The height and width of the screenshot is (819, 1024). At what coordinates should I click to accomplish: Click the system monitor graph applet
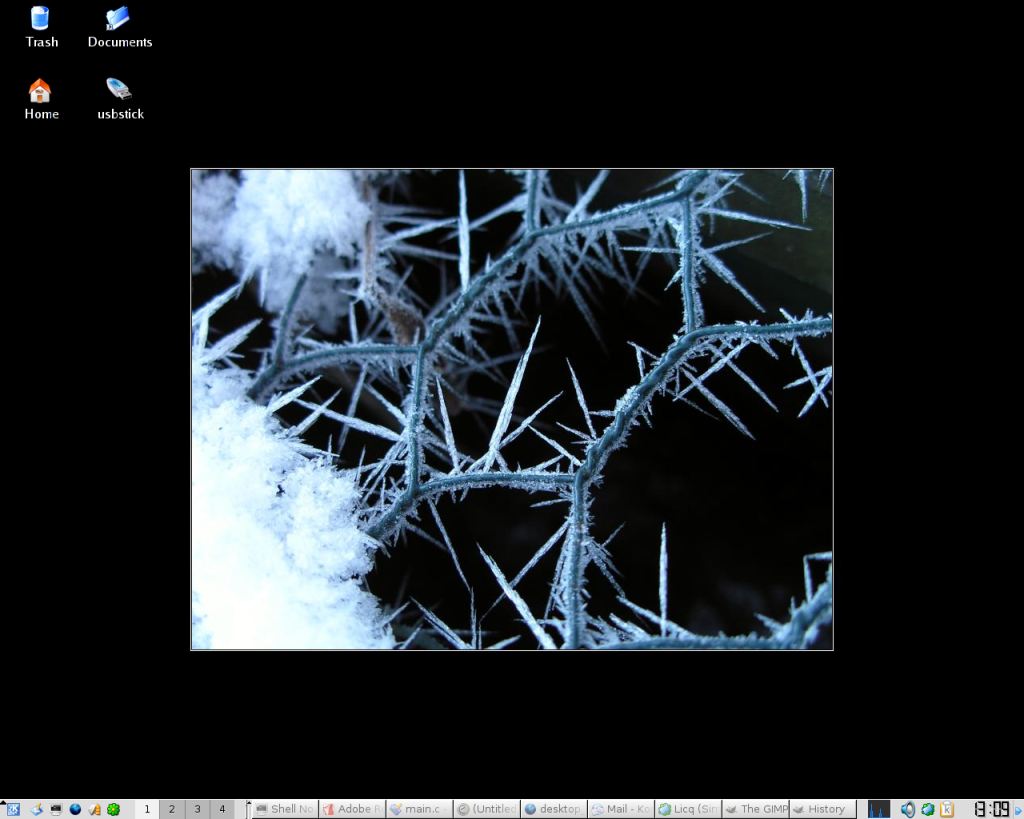point(878,809)
